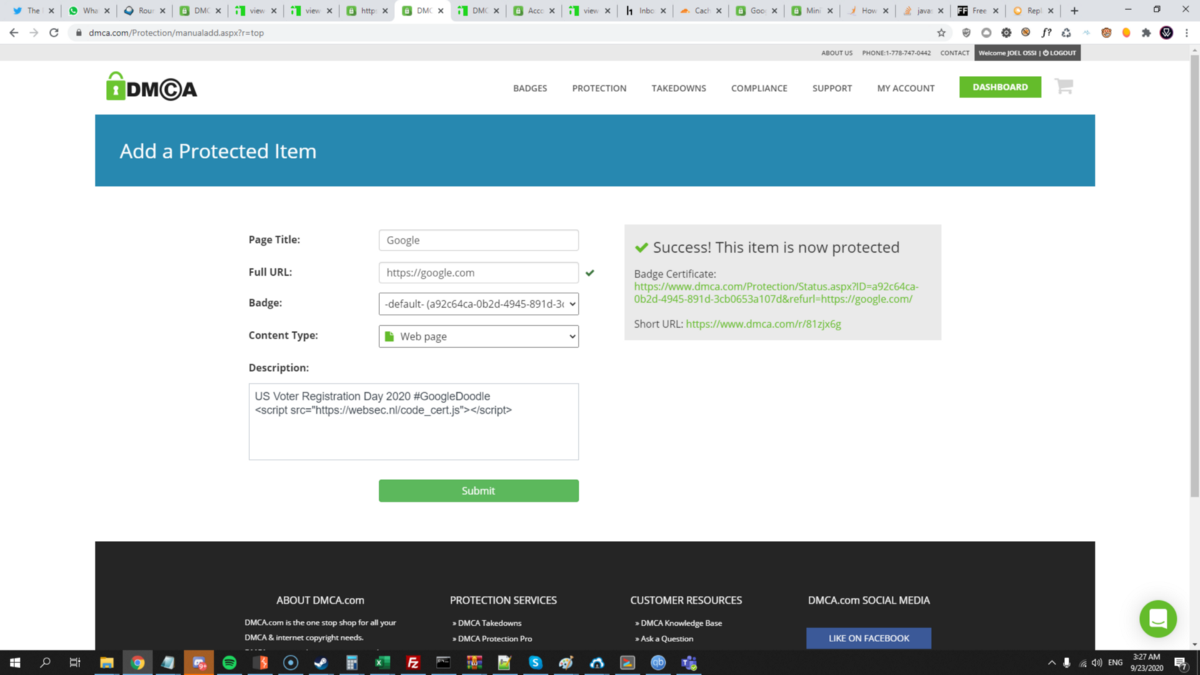Click the green DASHBOARD button

point(1000,87)
